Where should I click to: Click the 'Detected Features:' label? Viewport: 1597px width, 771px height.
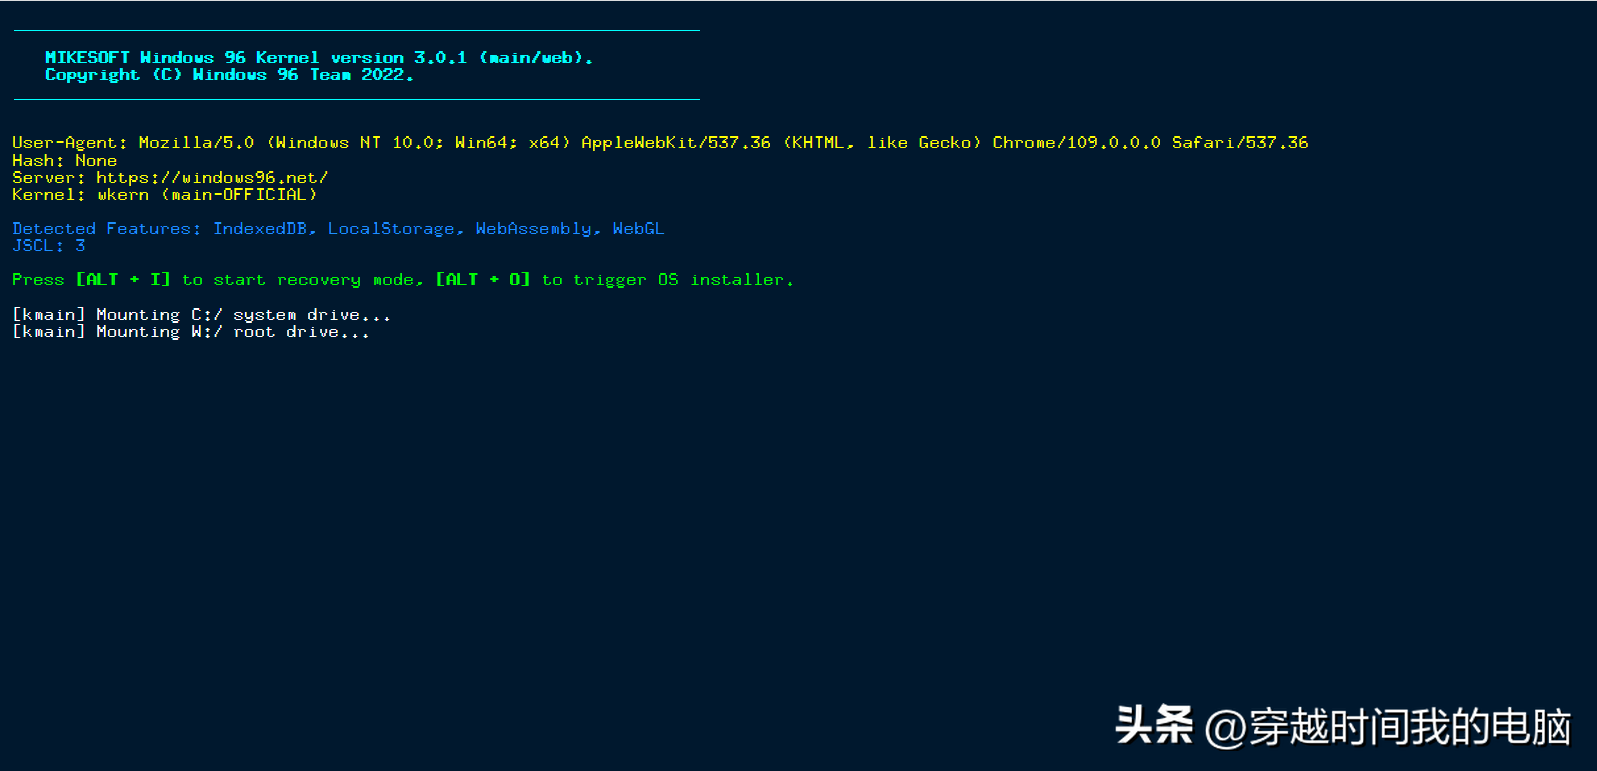click(107, 229)
